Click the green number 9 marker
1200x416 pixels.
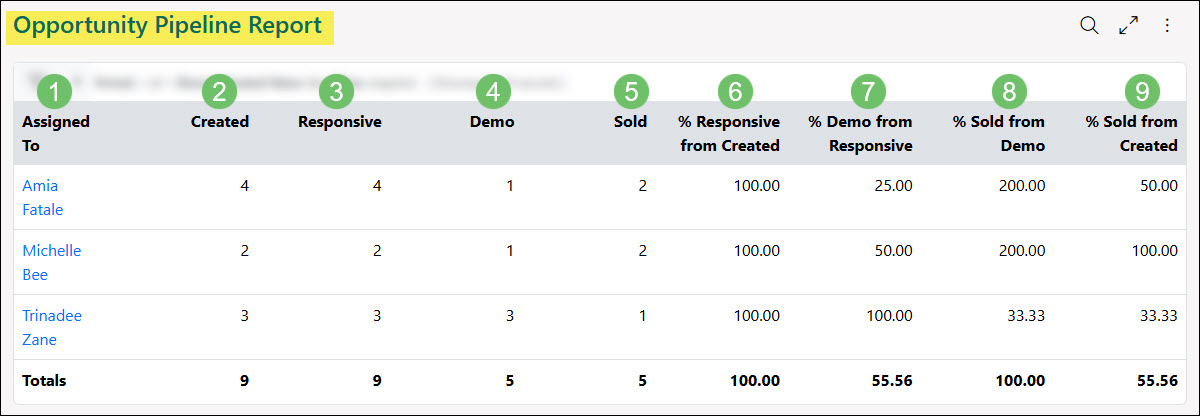(1141, 92)
